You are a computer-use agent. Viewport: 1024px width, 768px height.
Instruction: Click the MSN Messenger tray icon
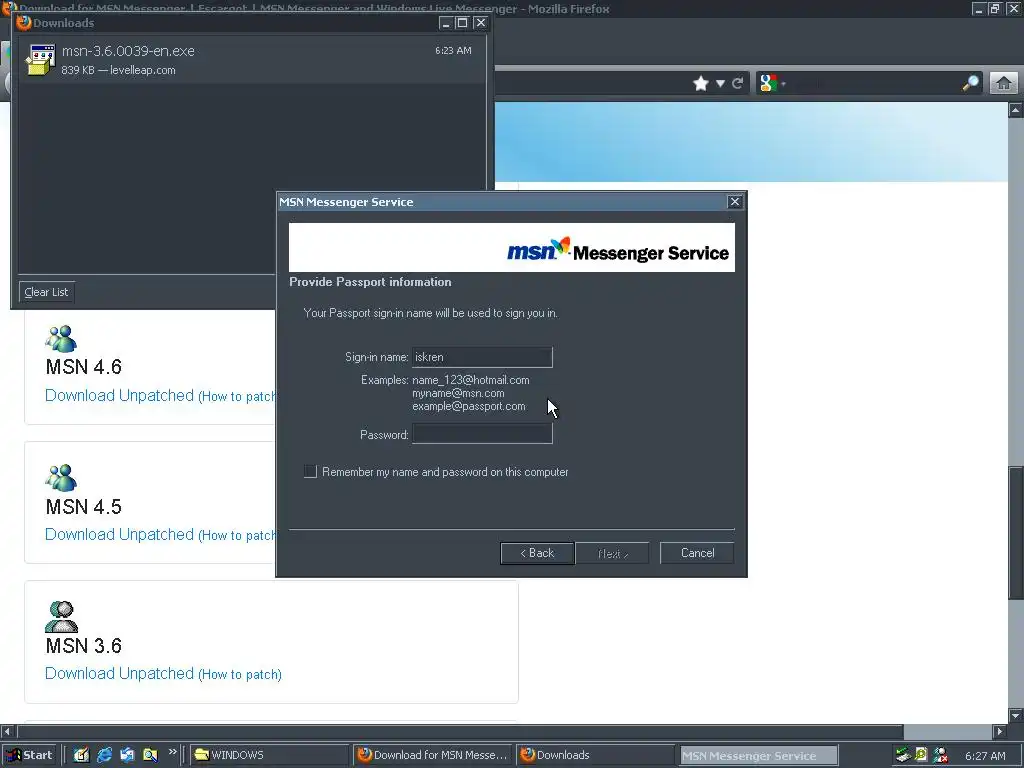940,756
